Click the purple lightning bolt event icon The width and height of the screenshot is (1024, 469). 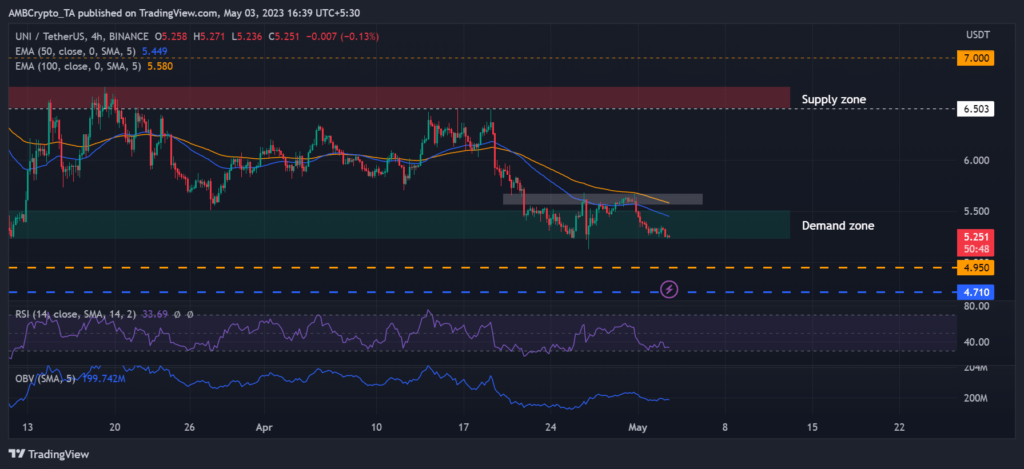(669, 289)
